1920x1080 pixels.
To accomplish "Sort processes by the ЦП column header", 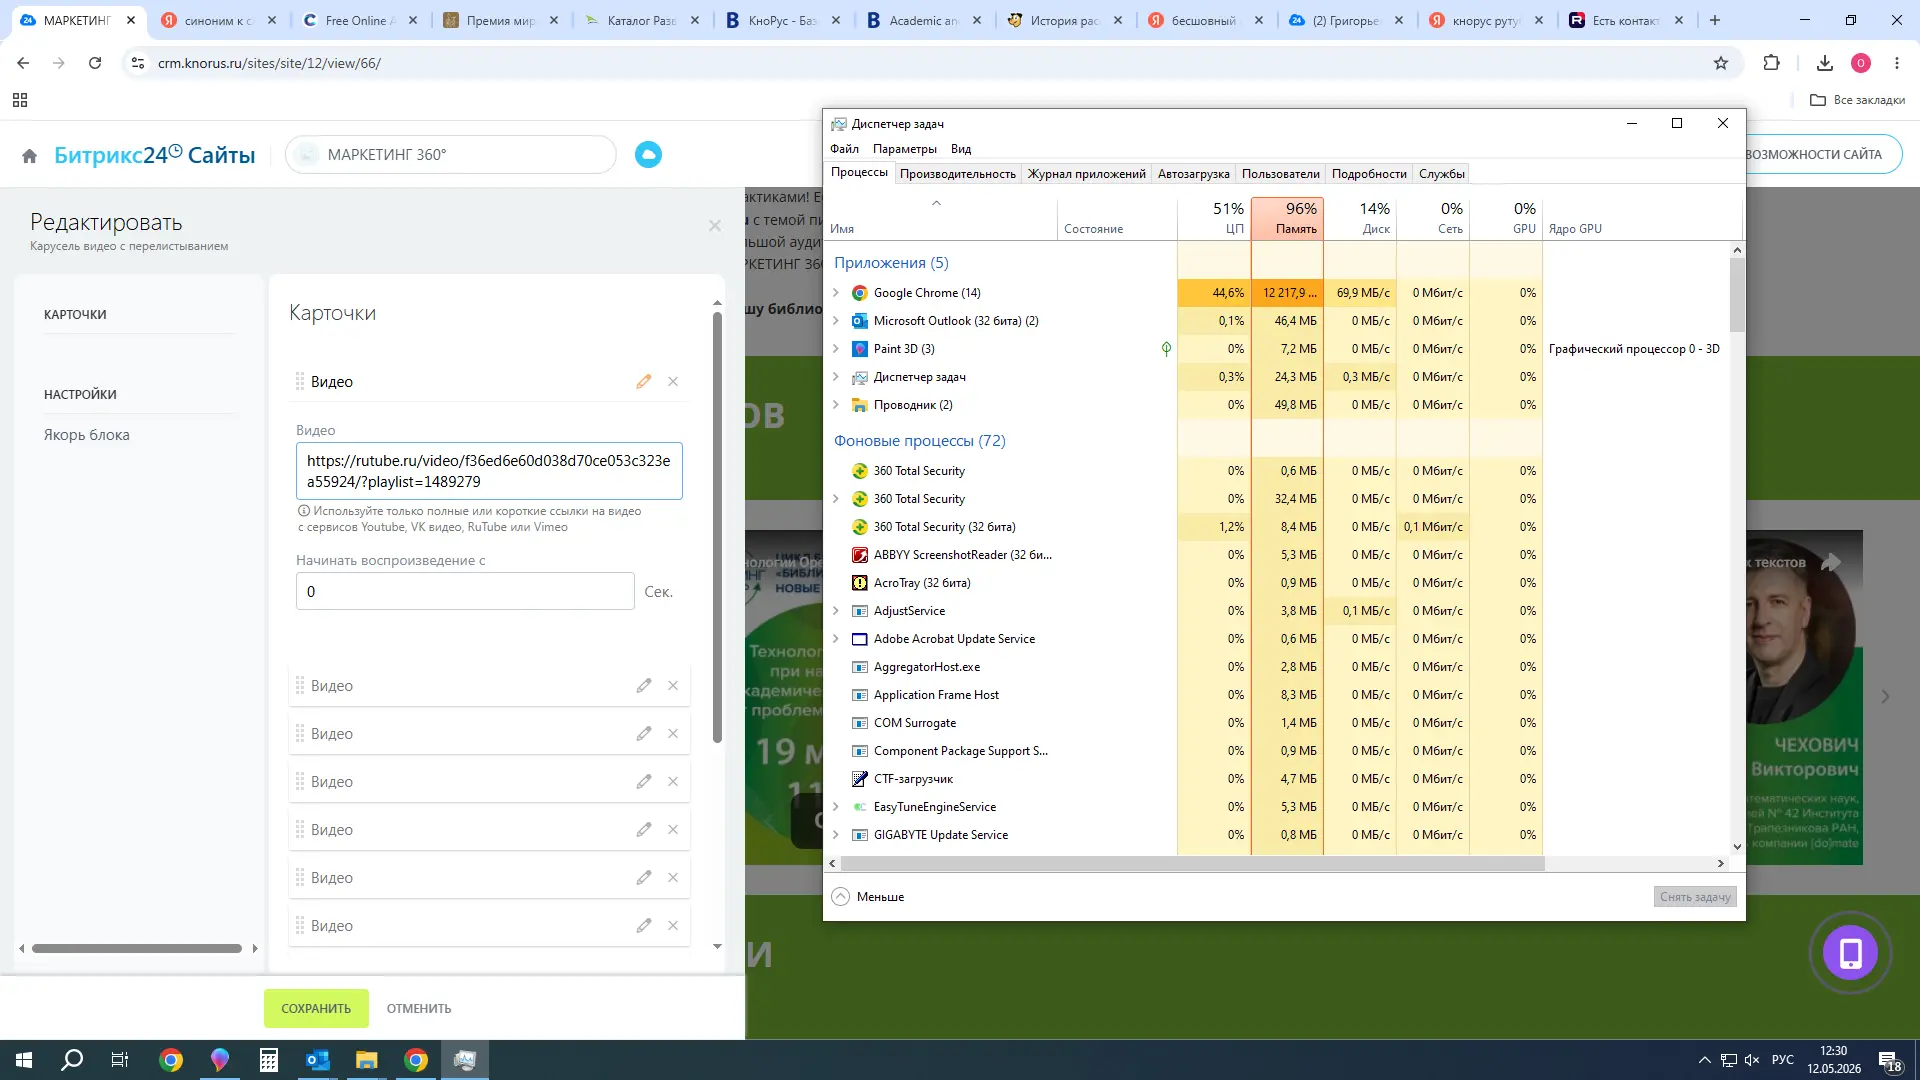I will (1214, 218).
